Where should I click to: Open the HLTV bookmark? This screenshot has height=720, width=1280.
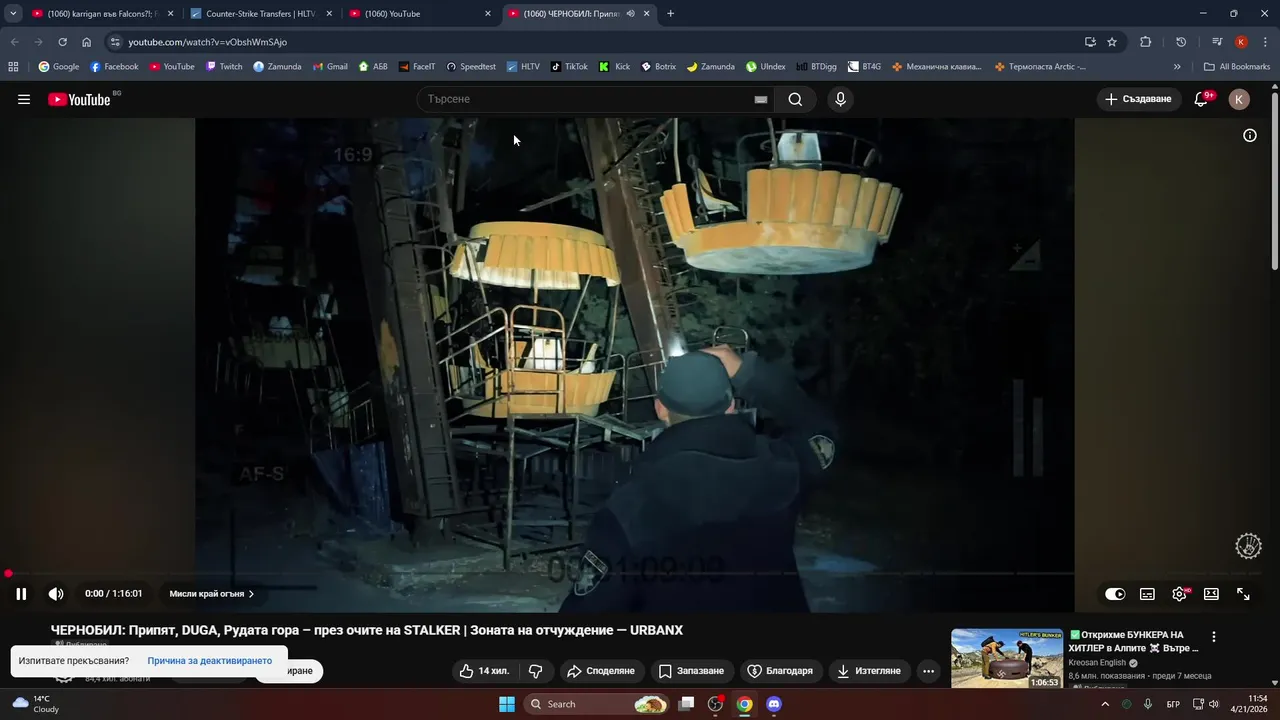(522, 67)
